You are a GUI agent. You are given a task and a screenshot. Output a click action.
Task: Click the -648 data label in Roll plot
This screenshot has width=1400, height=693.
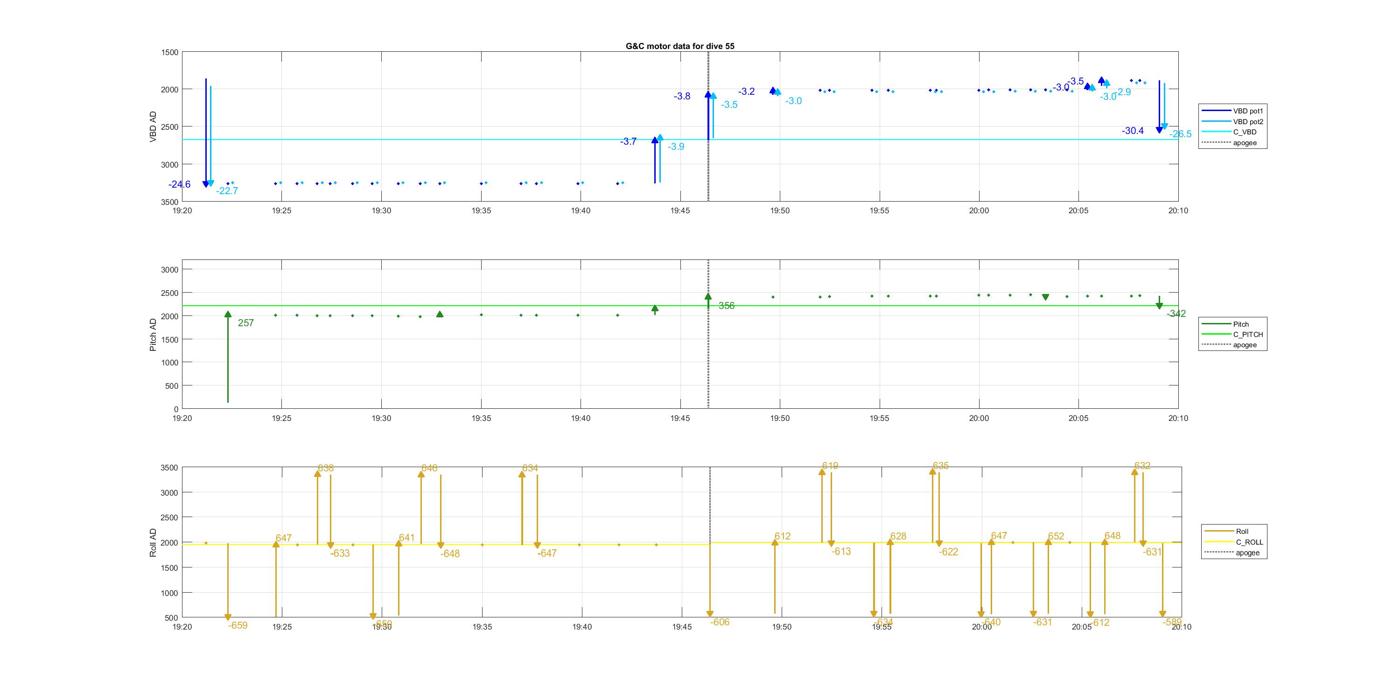tap(450, 554)
